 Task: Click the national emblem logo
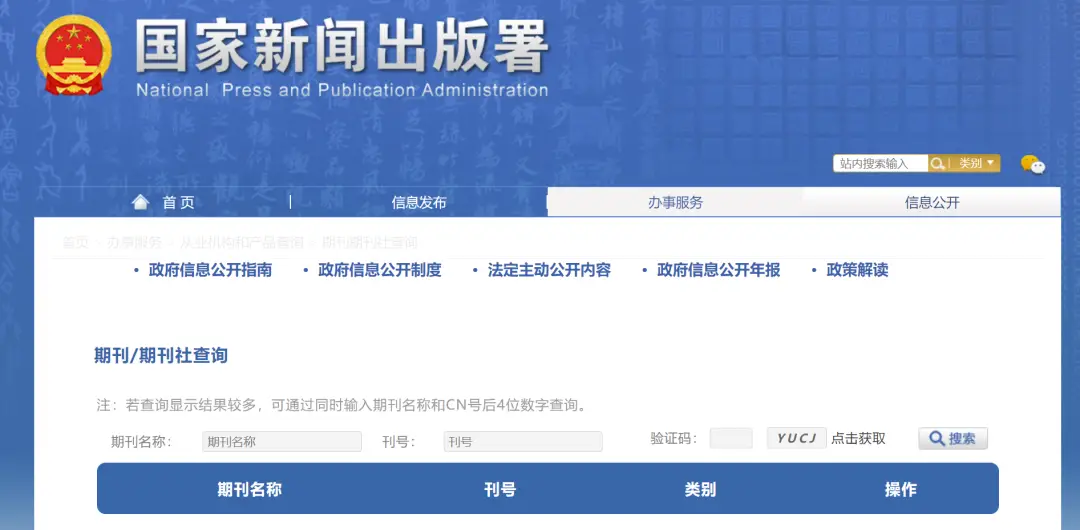click(x=74, y=55)
